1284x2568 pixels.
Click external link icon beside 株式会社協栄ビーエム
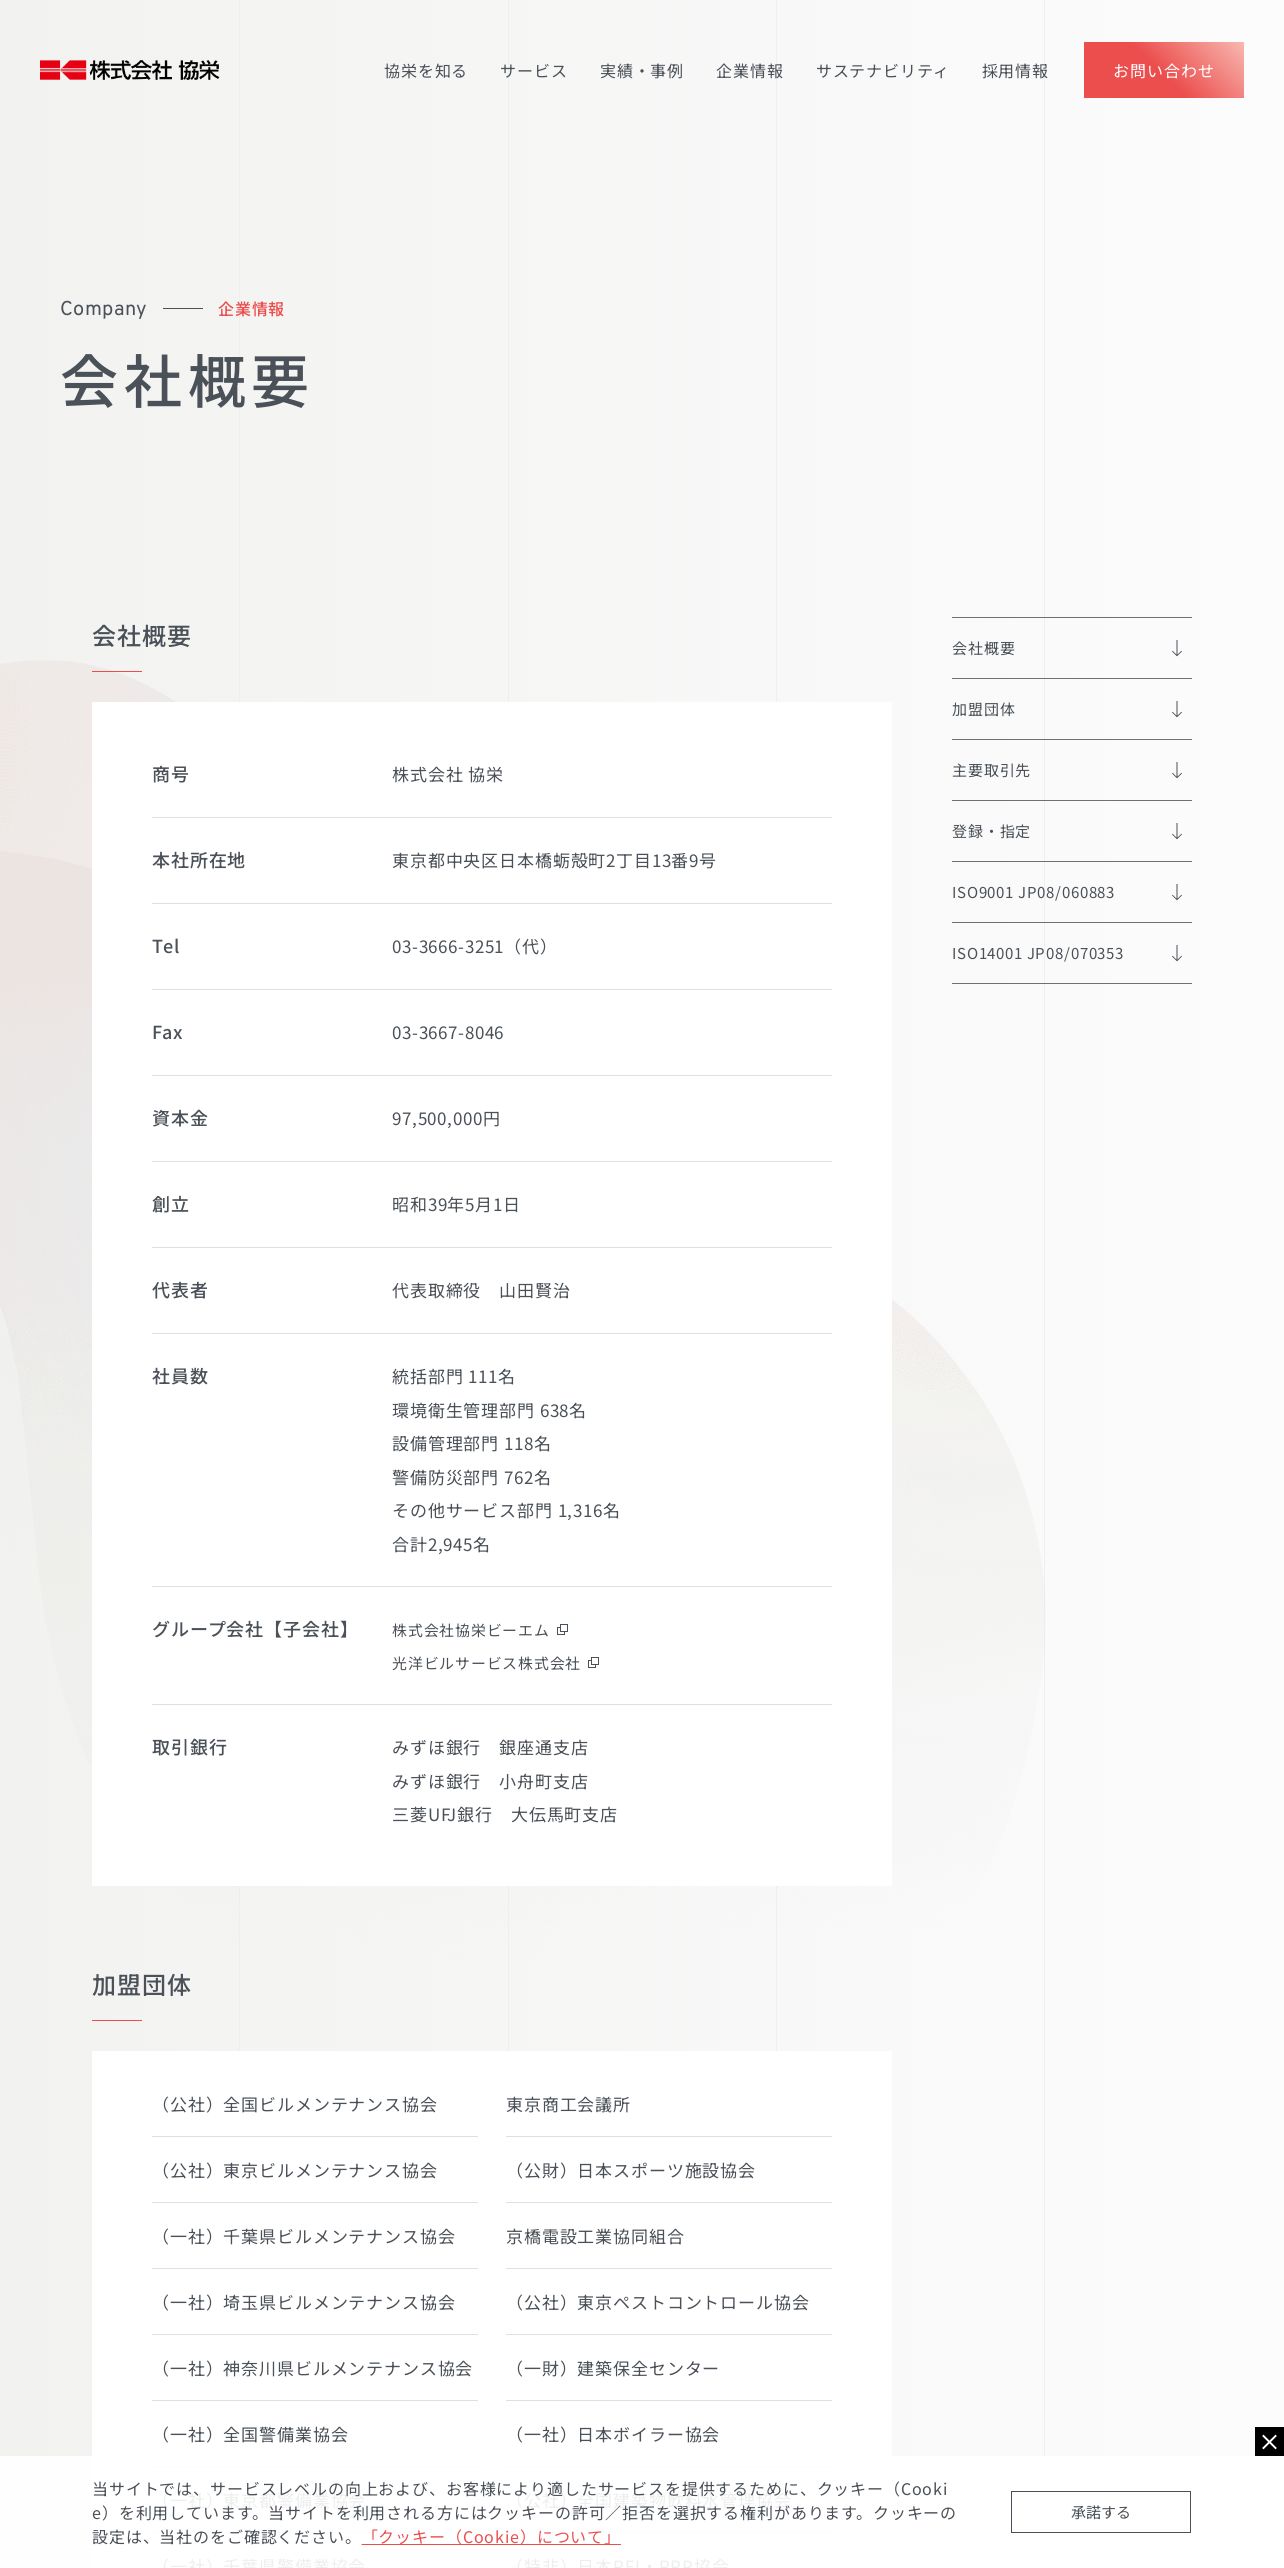[x=563, y=1629]
